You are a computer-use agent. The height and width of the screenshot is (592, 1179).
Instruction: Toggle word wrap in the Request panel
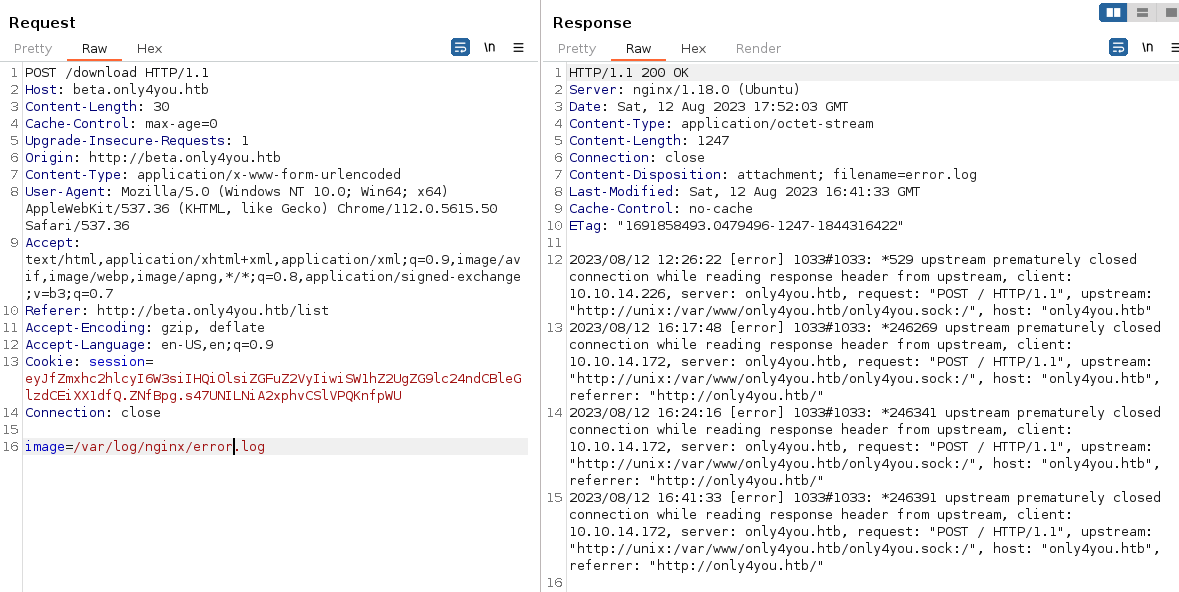coord(460,47)
